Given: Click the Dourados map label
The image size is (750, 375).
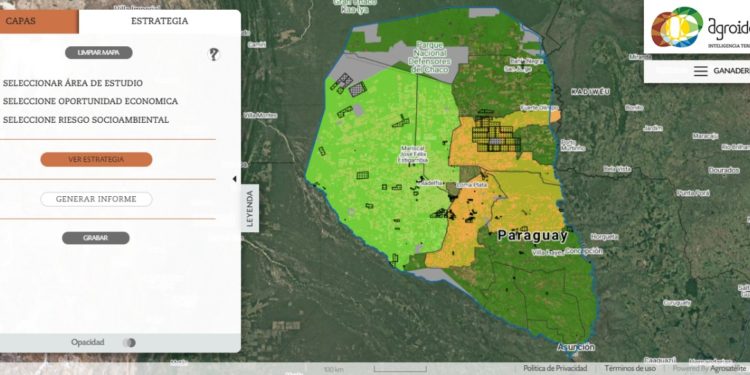Looking at the screenshot, I should [x=724, y=170].
